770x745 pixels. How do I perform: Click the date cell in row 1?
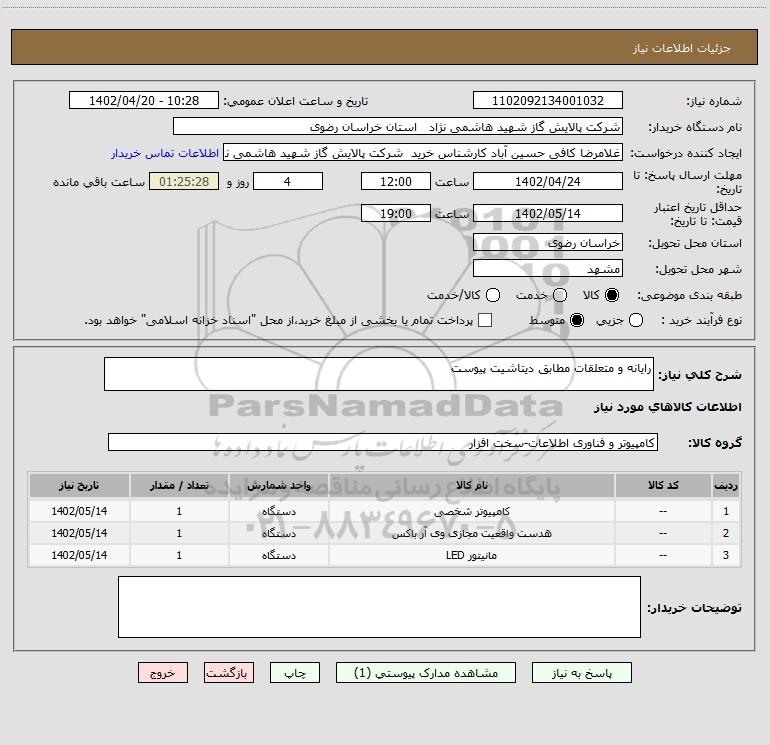click(x=79, y=511)
